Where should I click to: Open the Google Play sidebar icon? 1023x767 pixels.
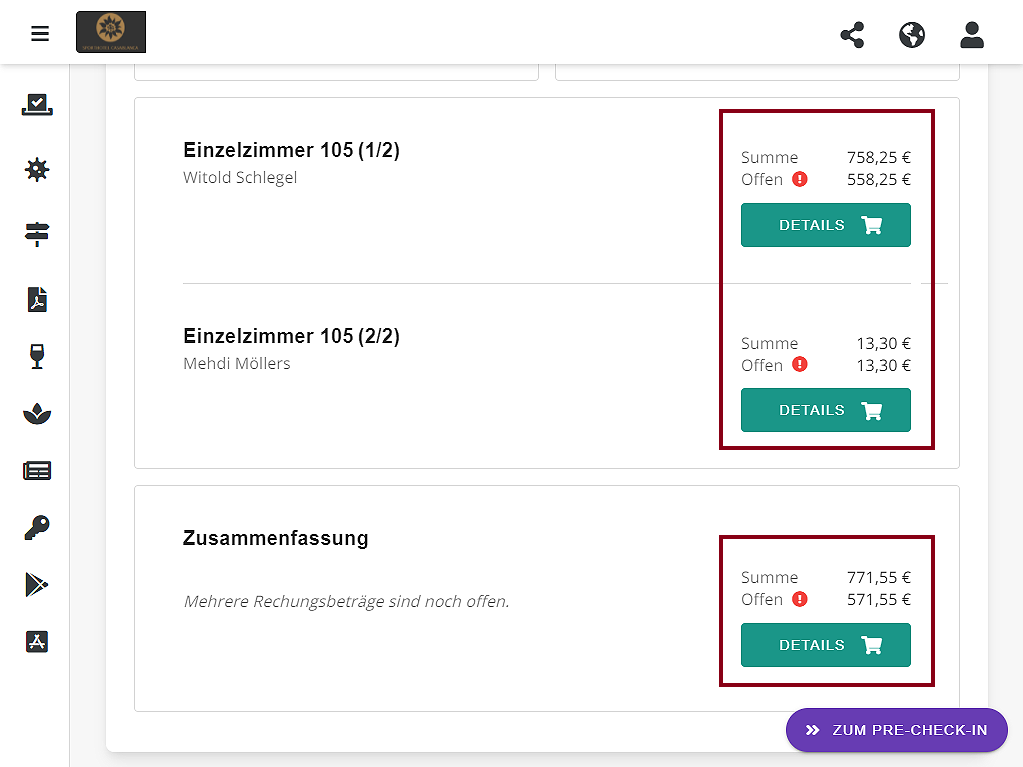tap(36, 585)
